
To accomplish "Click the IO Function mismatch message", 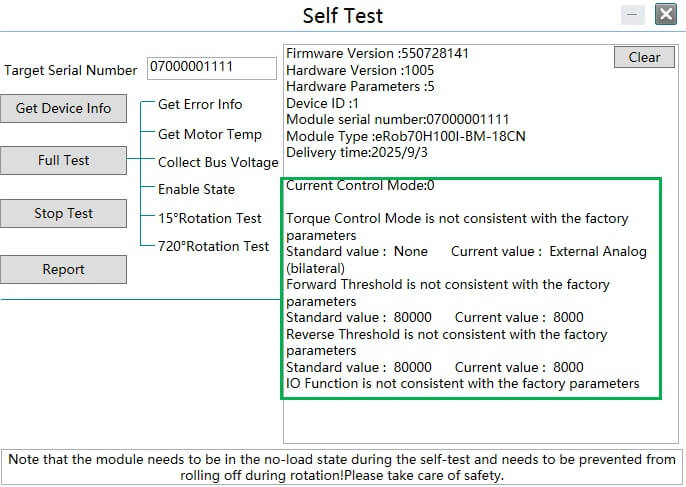I will [462, 383].
